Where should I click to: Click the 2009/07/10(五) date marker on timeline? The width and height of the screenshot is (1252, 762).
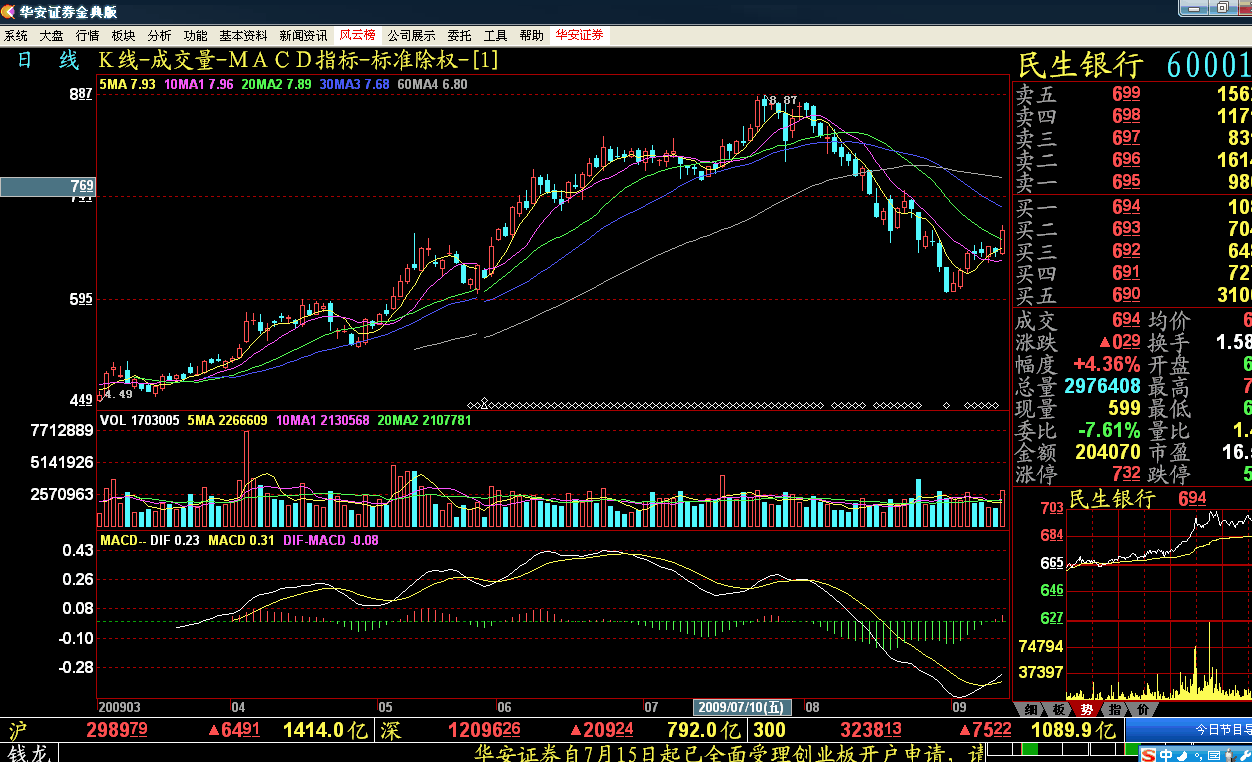pyautogui.click(x=743, y=708)
